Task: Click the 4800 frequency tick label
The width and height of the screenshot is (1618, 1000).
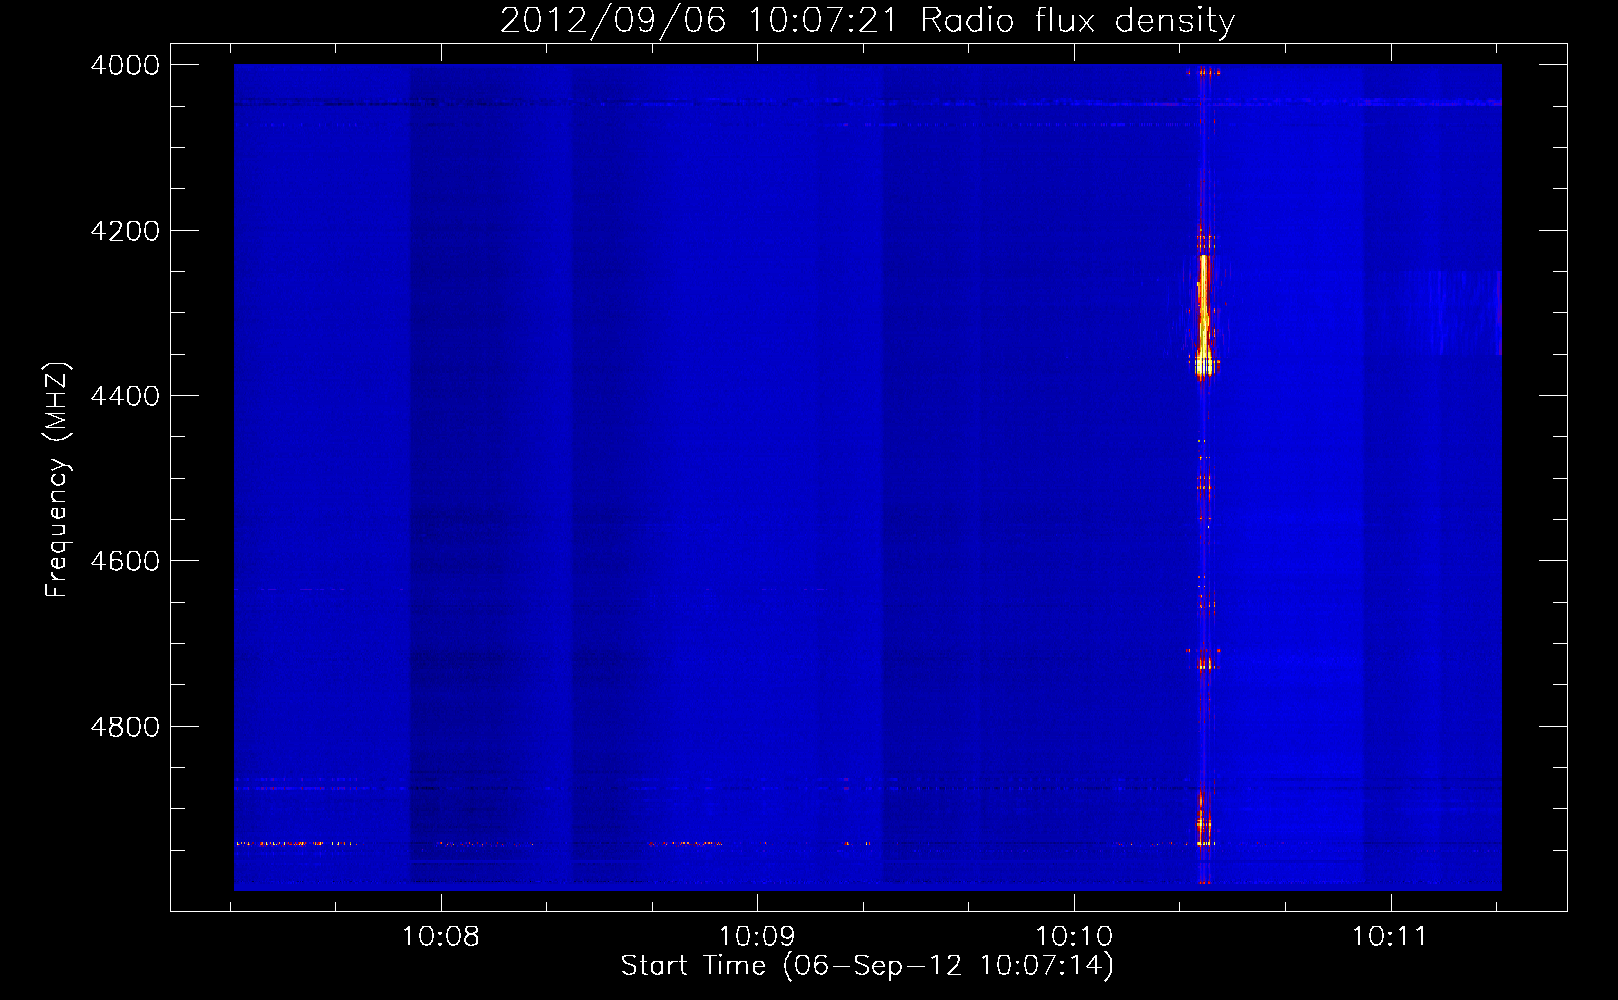Action: point(125,727)
